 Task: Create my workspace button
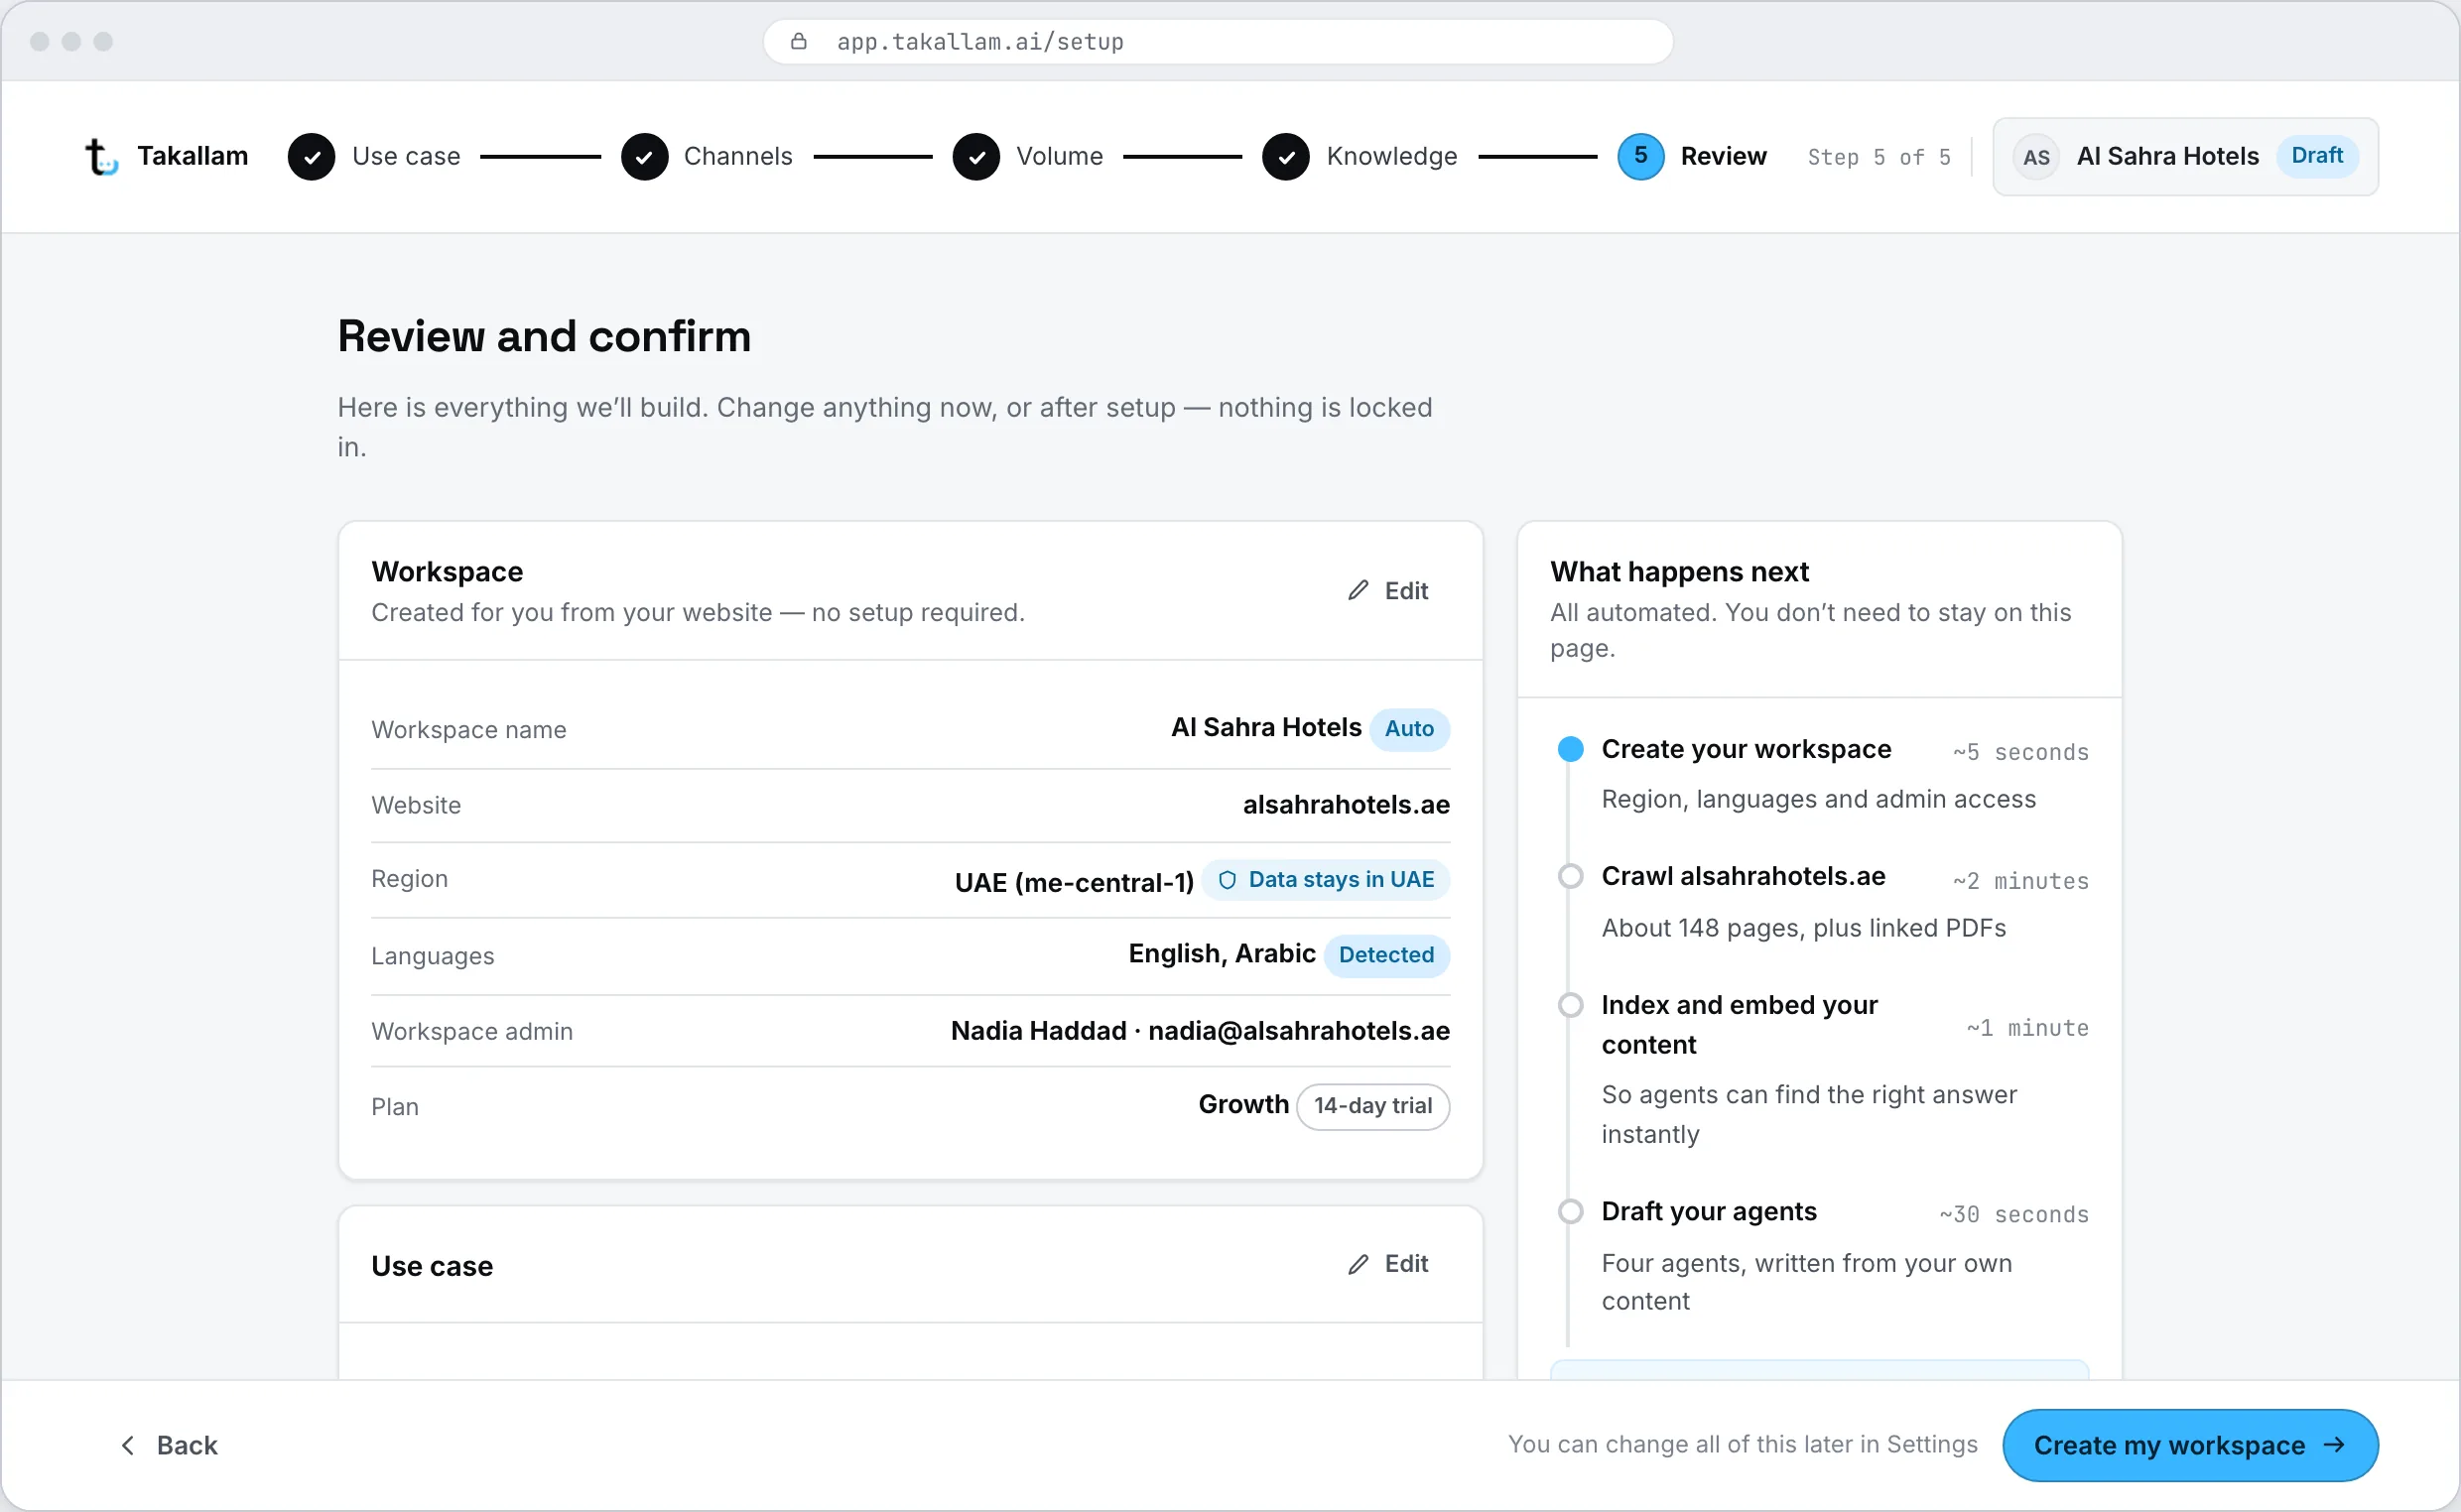[x=2190, y=1445]
